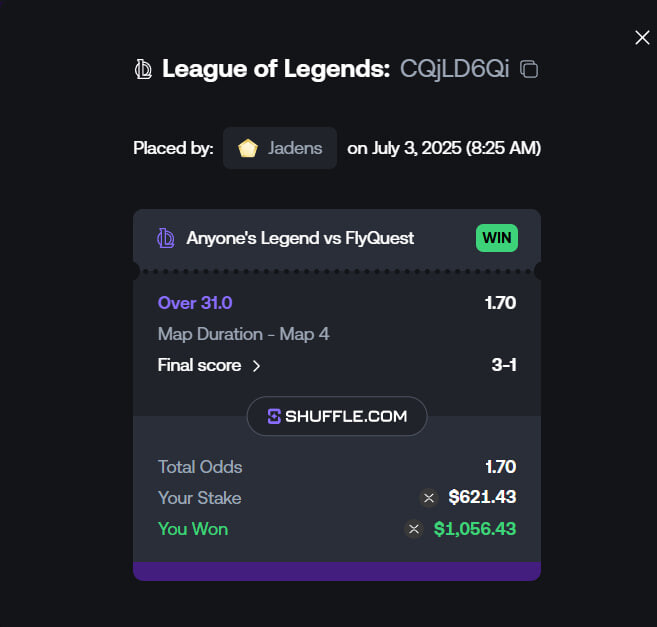Close the bet slip dialog
Viewport: 657px width, 627px height.
642,38
